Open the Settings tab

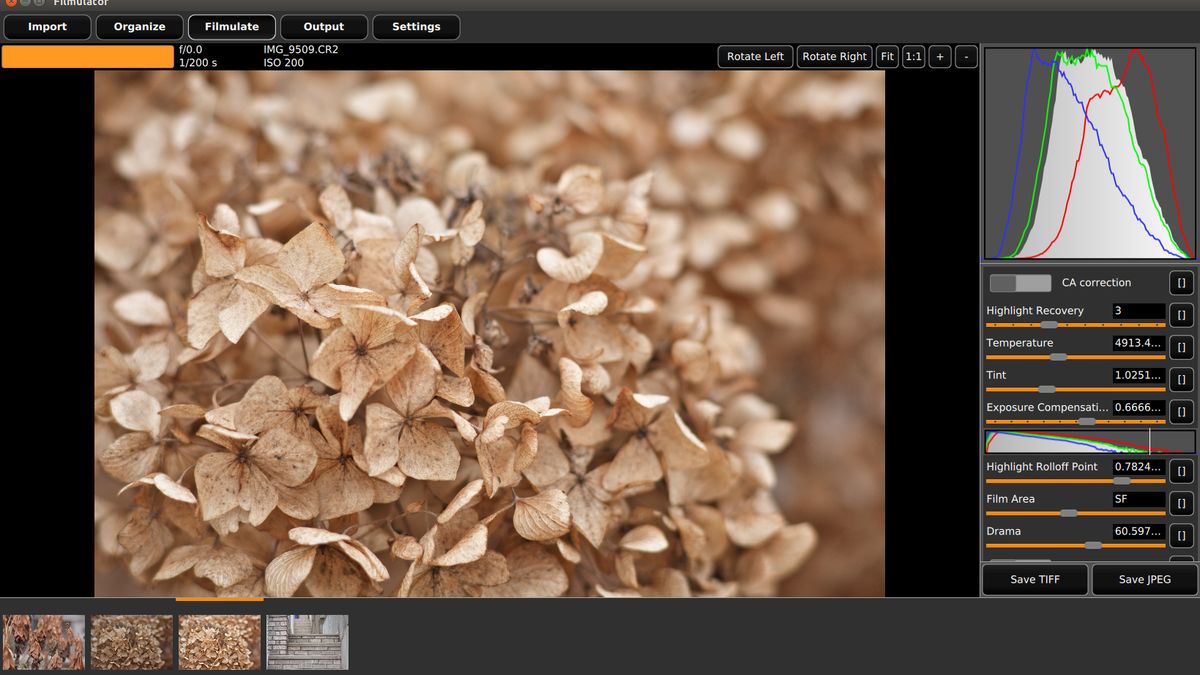click(x=416, y=27)
